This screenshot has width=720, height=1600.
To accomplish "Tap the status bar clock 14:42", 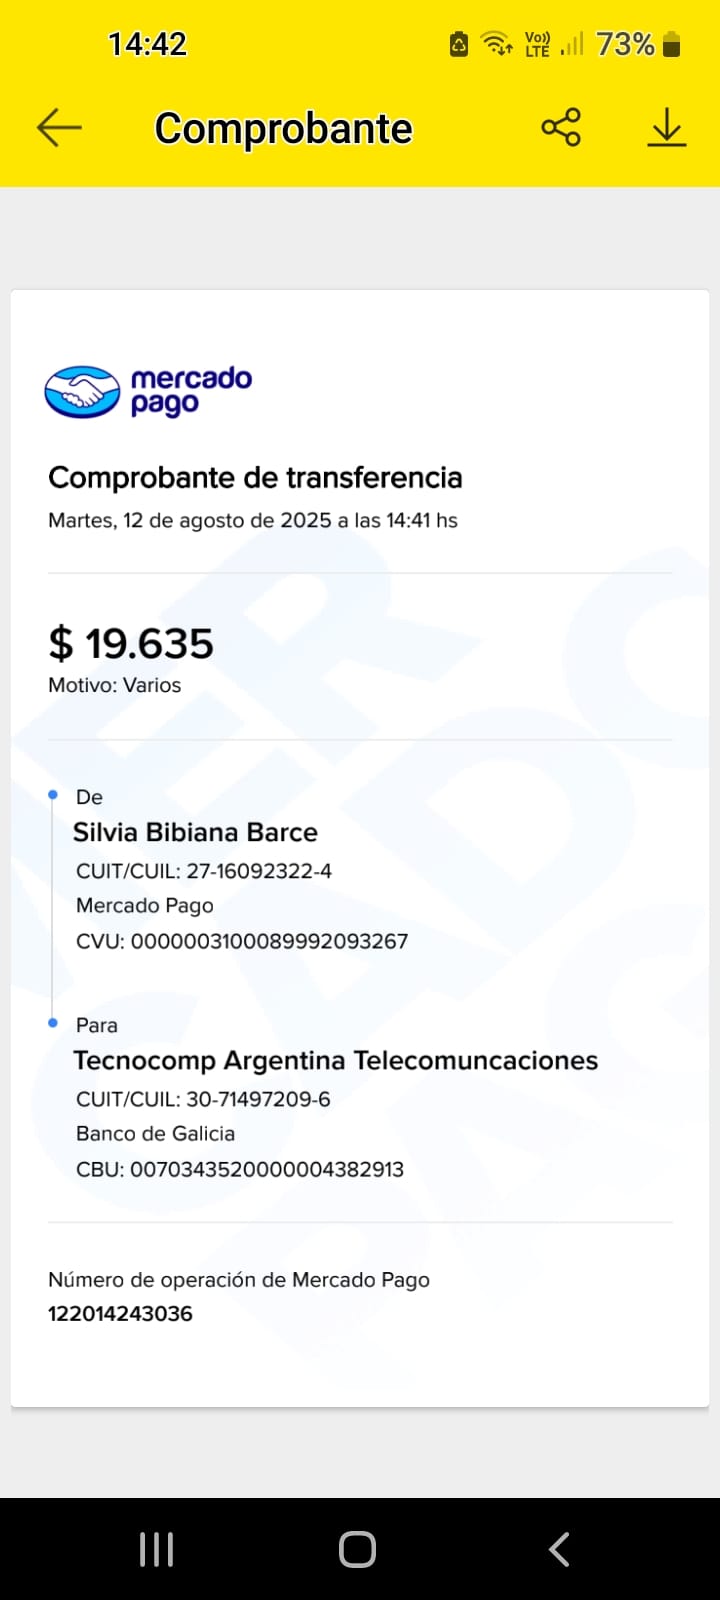I will point(147,44).
